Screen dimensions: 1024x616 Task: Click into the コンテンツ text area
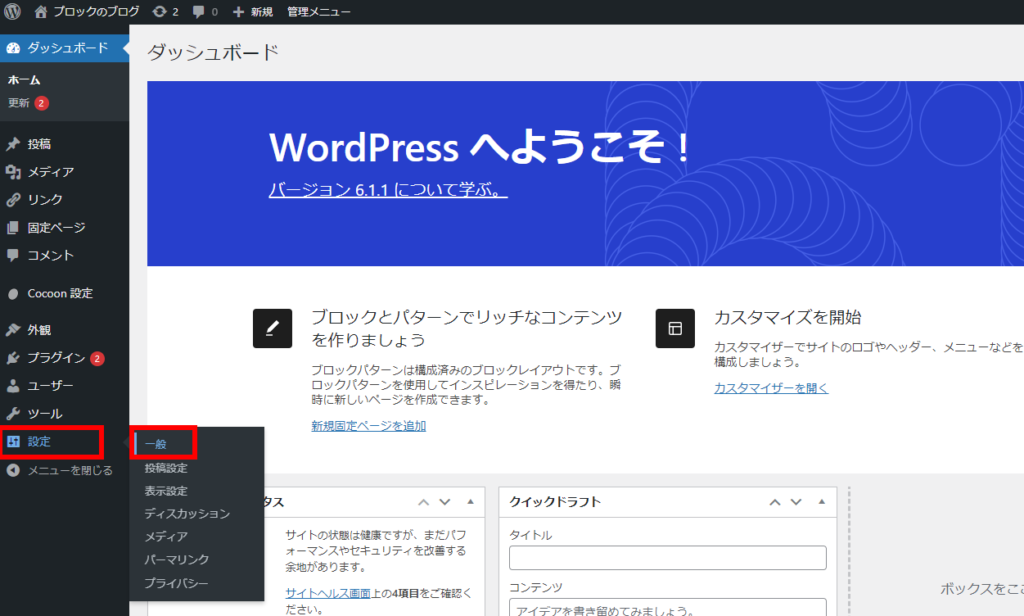tap(667, 608)
